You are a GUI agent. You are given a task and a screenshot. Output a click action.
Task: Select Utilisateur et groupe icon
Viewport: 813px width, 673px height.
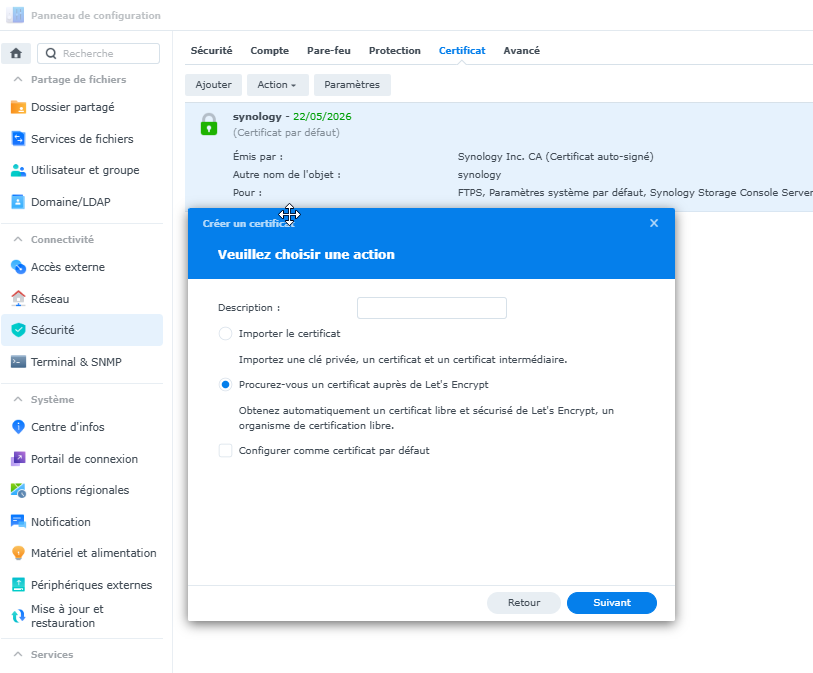coord(18,170)
